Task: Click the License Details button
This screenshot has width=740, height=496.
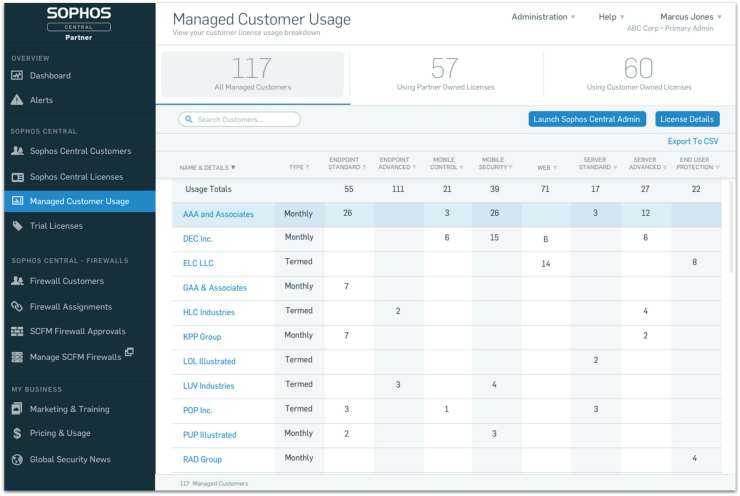Action: pos(687,119)
